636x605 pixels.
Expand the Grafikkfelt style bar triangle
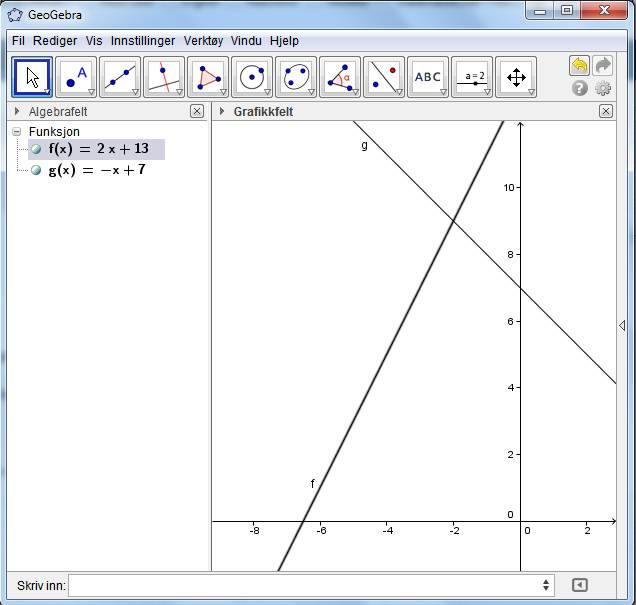[x=221, y=111]
